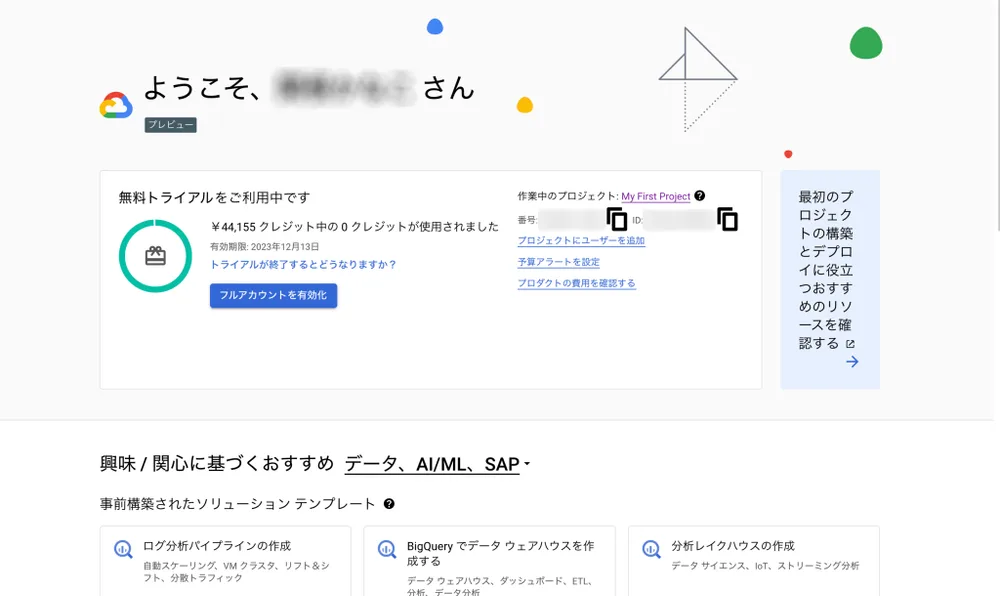Click external-link icon after 認識する
Image resolution: width=1000 pixels, height=596 pixels.
(850, 344)
